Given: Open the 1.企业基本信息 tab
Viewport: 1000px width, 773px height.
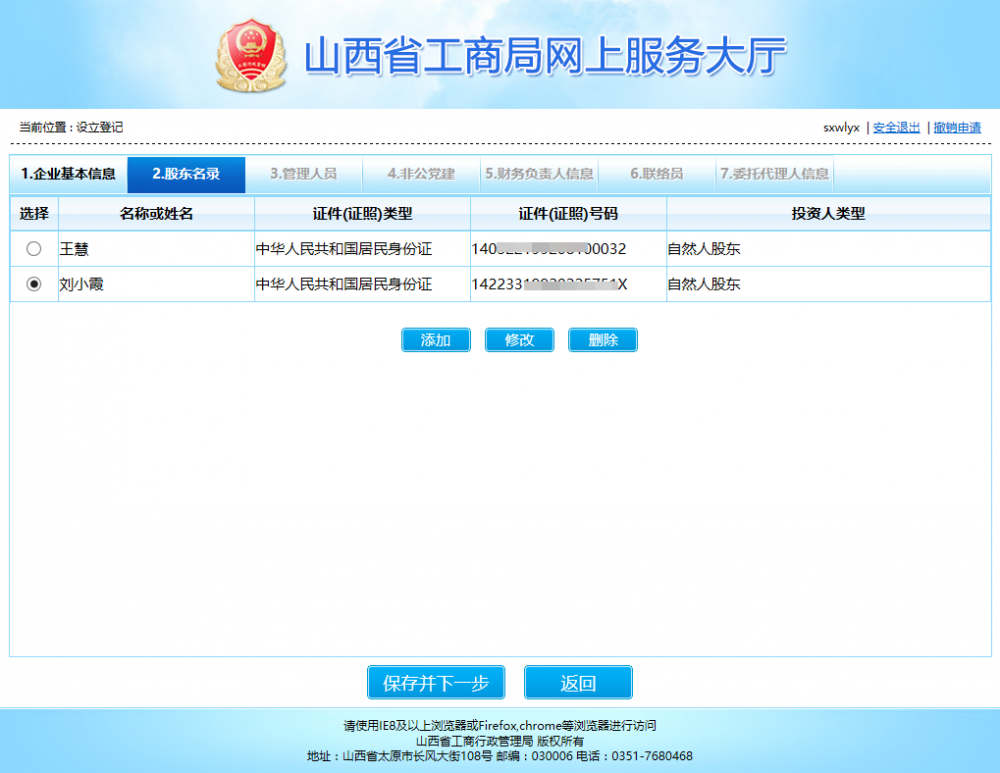Looking at the screenshot, I should (x=69, y=174).
